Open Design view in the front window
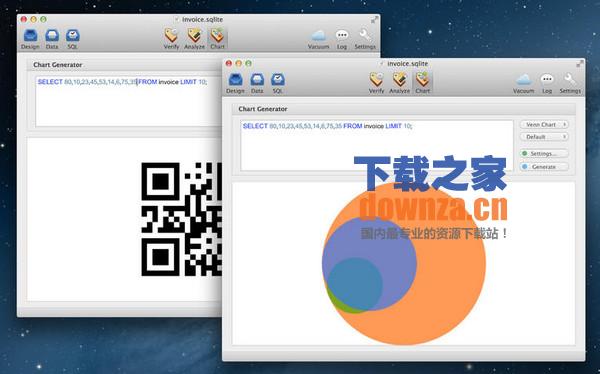Viewport: 600px width, 374px height. pyautogui.click(x=235, y=83)
